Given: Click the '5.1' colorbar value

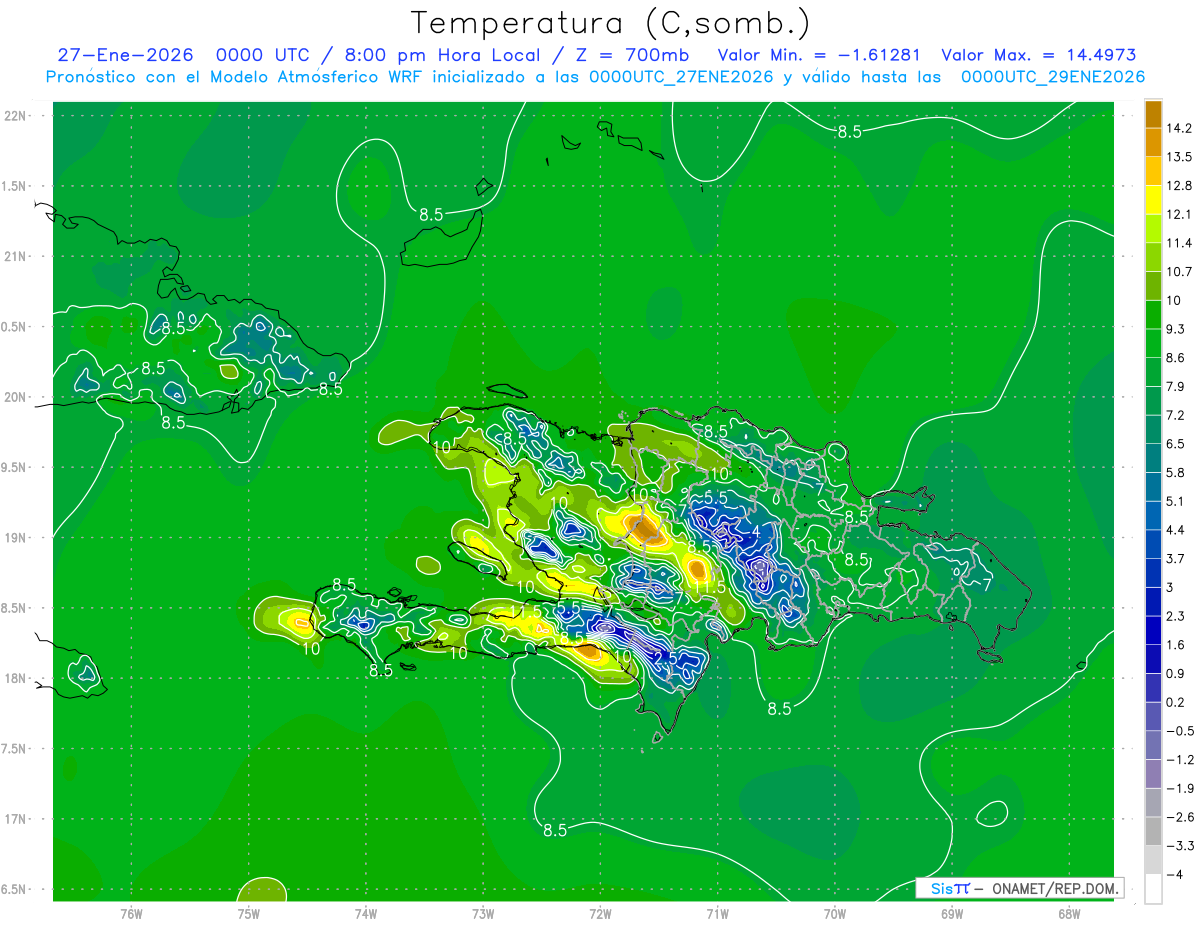Looking at the screenshot, I should pyautogui.click(x=1176, y=501).
